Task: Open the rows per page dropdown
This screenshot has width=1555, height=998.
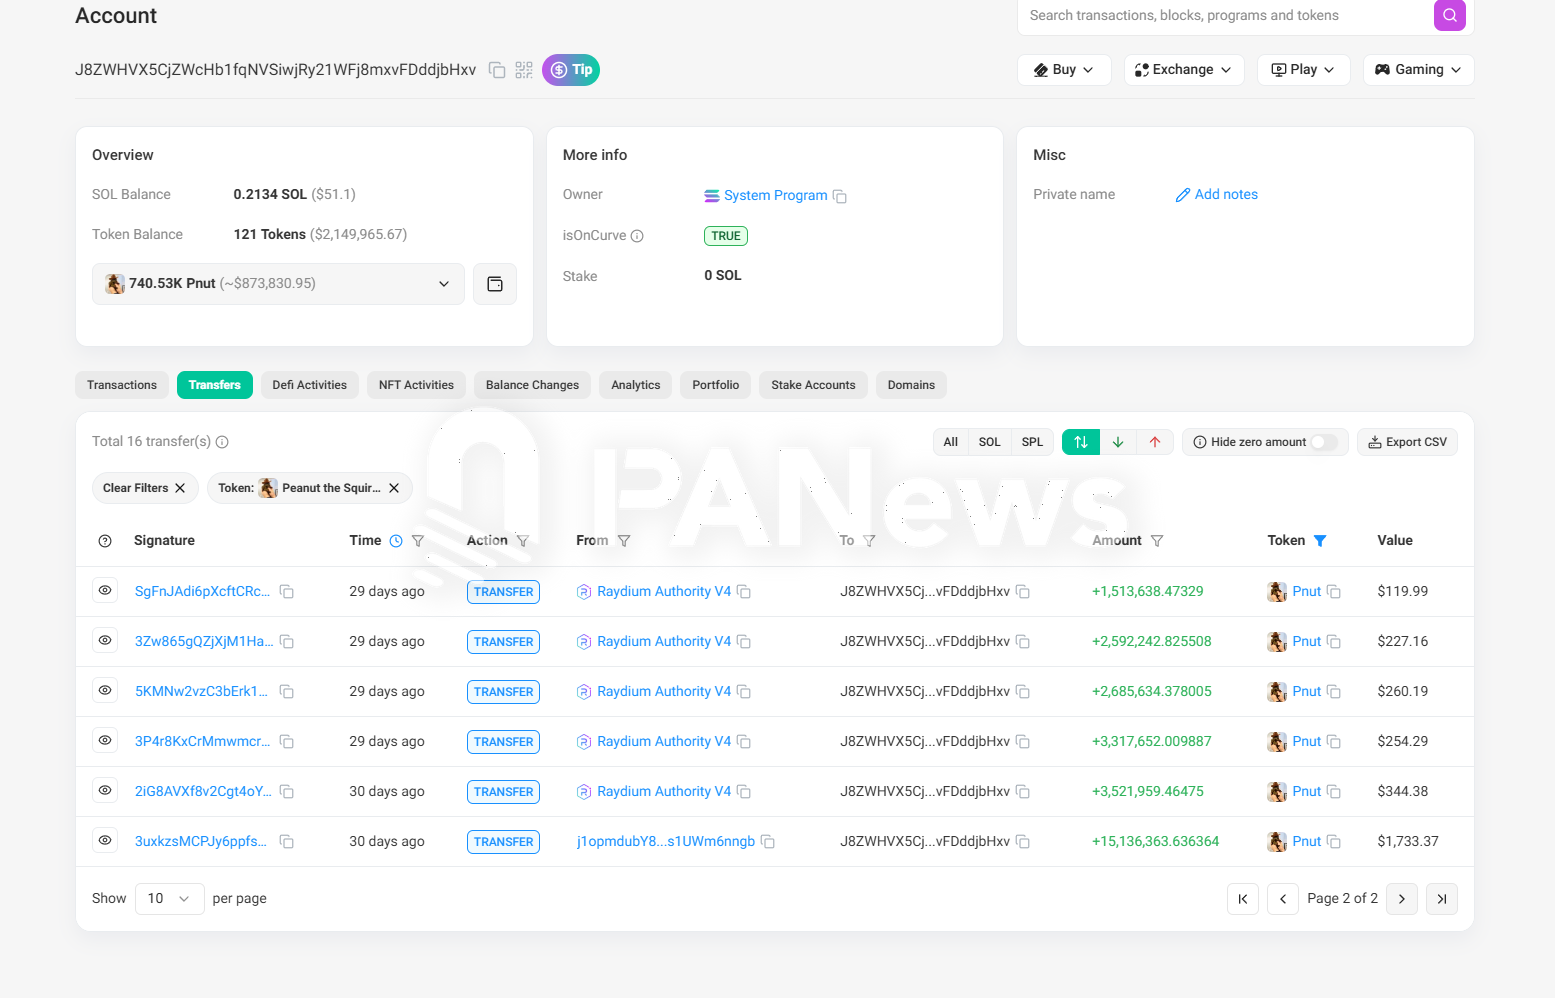Action: coord(169,899)
